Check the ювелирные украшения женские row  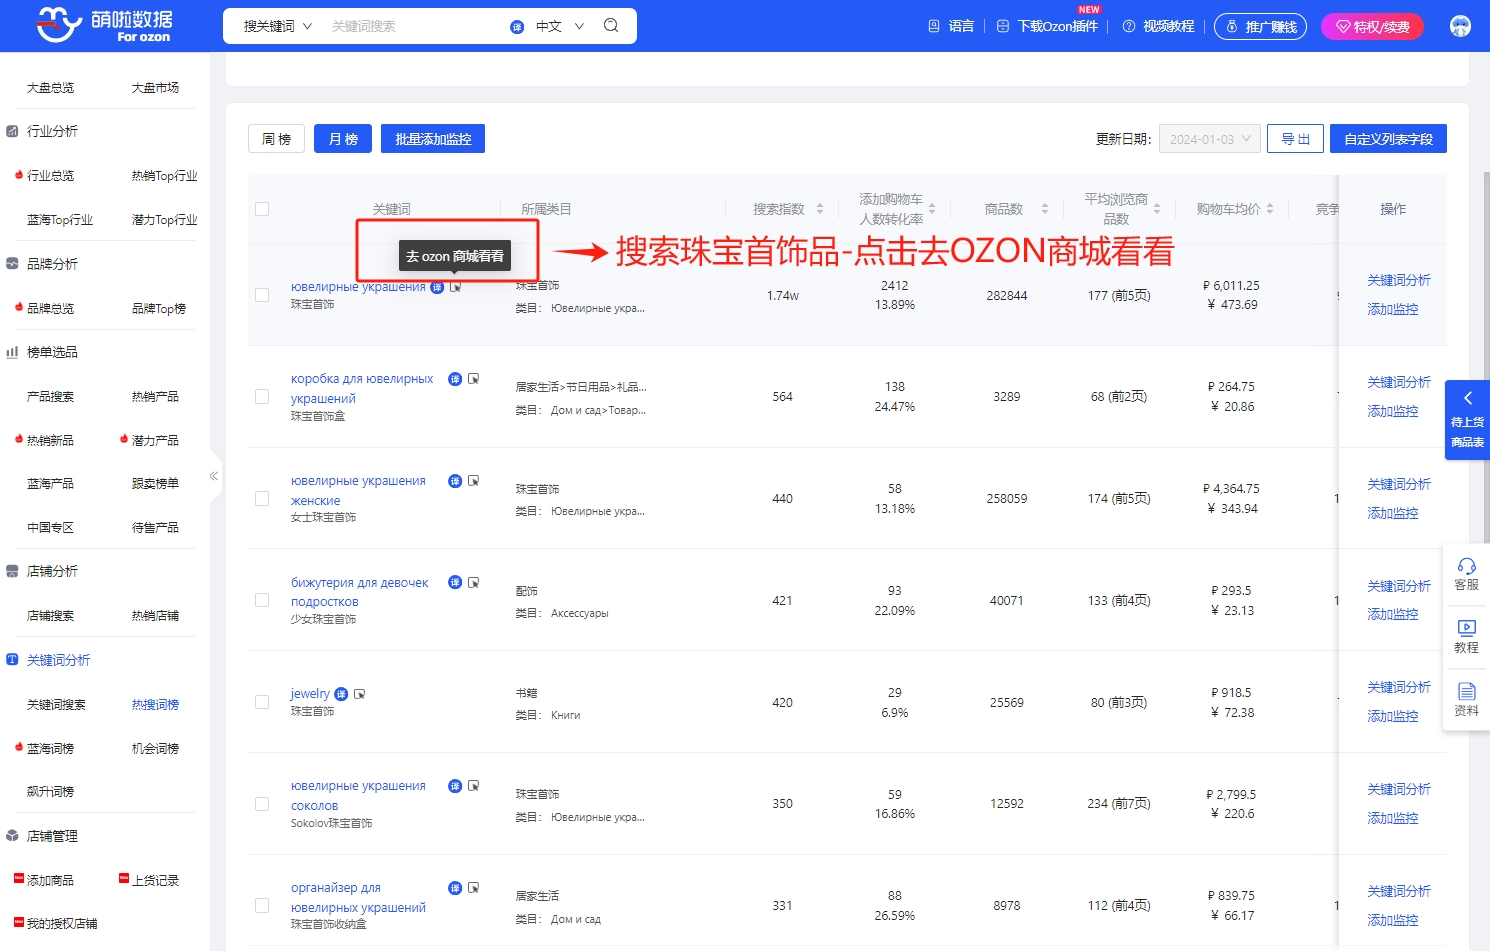(262, 498)
